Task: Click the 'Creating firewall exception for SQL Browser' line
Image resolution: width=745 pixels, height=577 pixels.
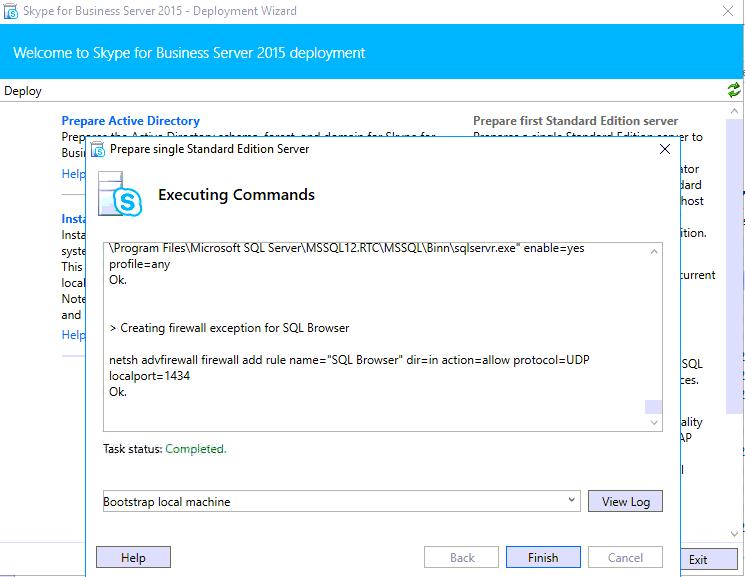Action: coord(229,328)
